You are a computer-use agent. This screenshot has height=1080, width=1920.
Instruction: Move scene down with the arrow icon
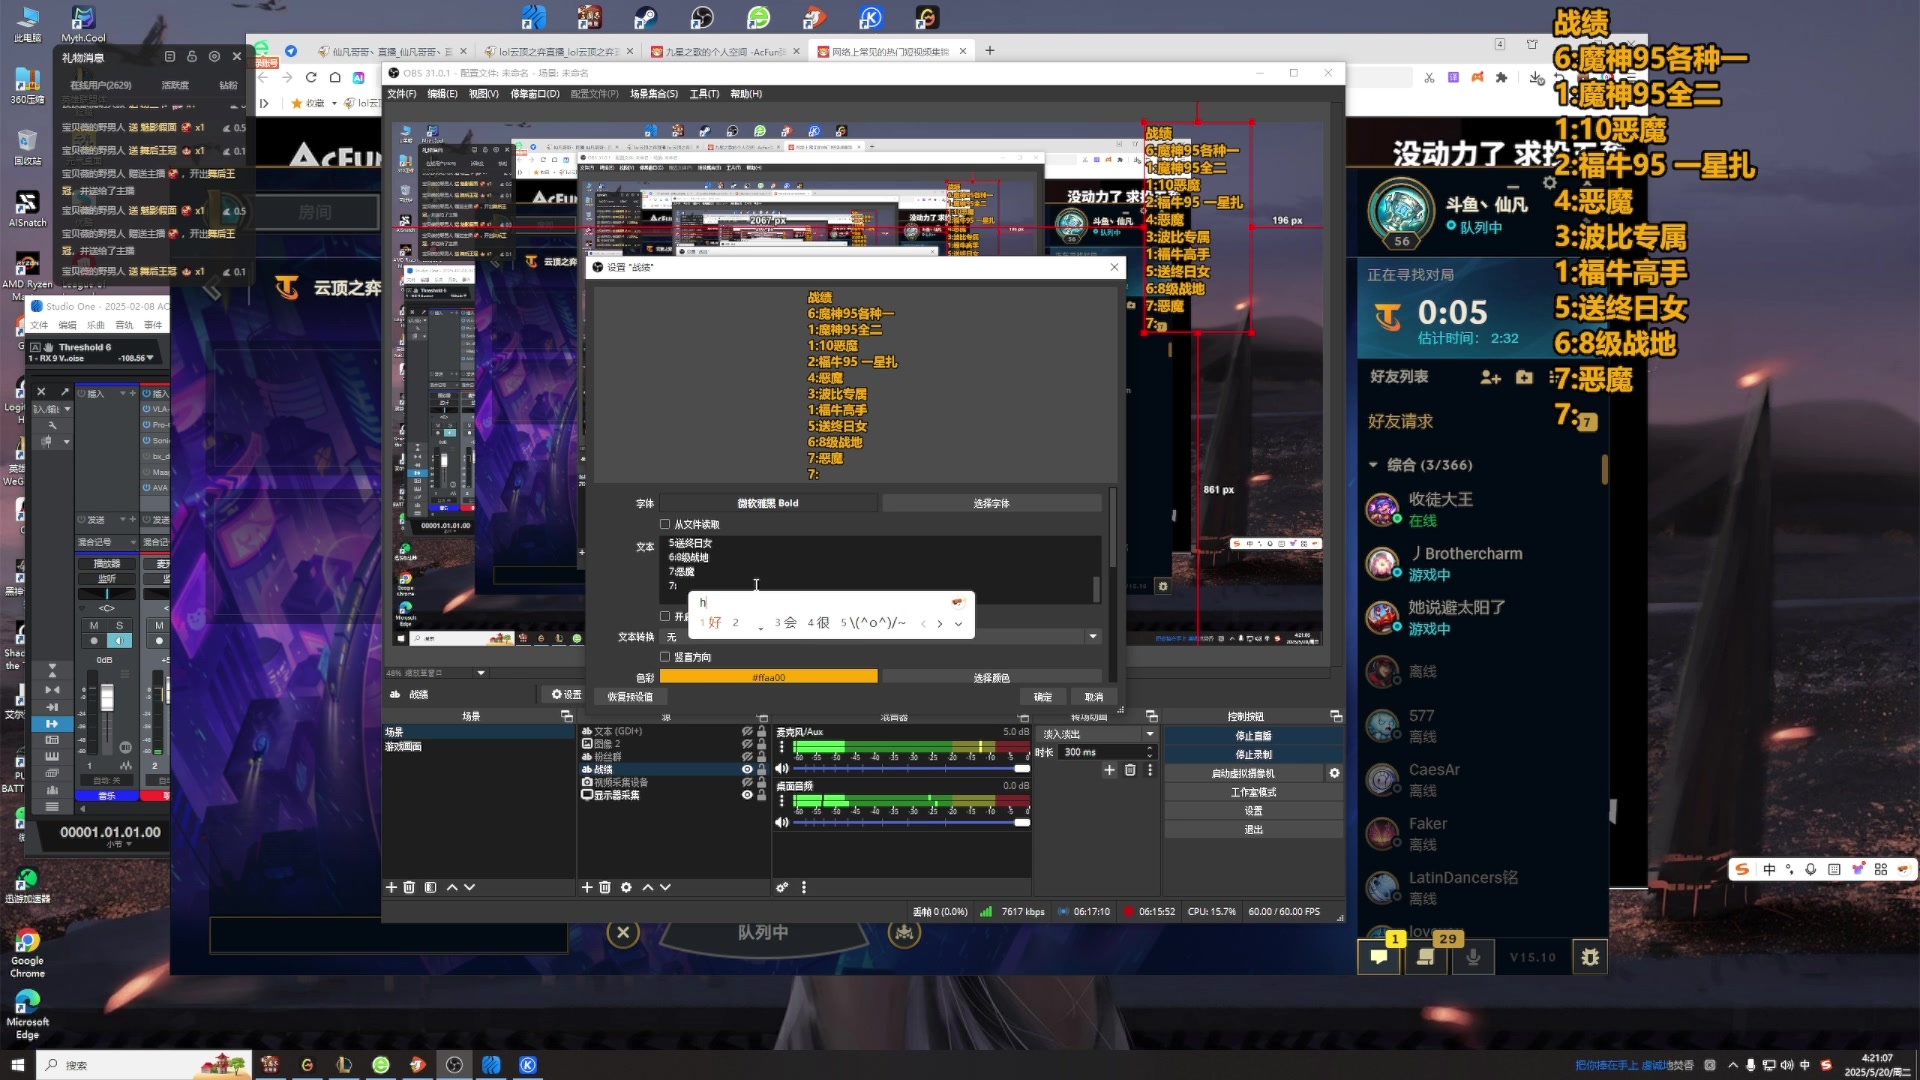coord(470,887)
